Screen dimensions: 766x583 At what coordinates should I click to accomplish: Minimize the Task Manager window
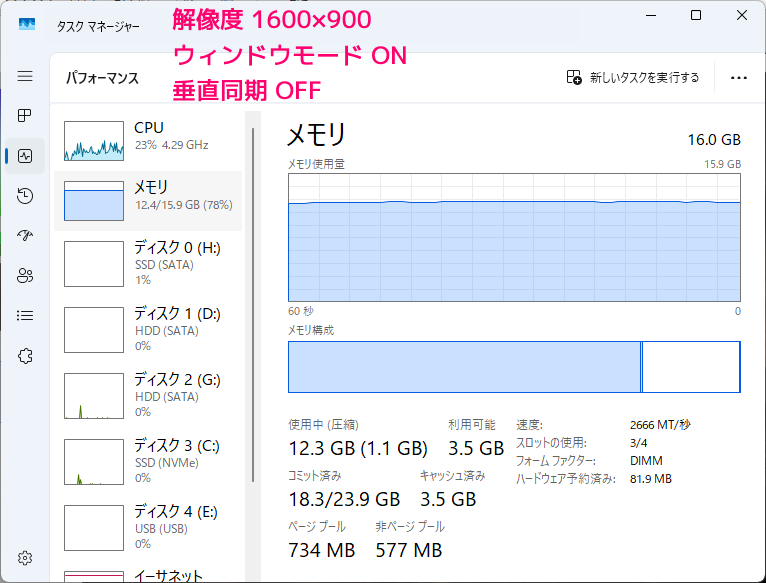(651, 16)
